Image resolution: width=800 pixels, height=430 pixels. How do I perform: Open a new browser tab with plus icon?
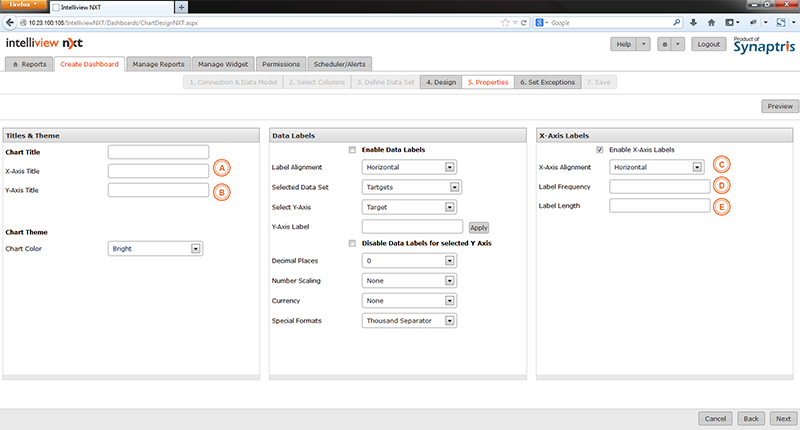click(x=181, y=7)
